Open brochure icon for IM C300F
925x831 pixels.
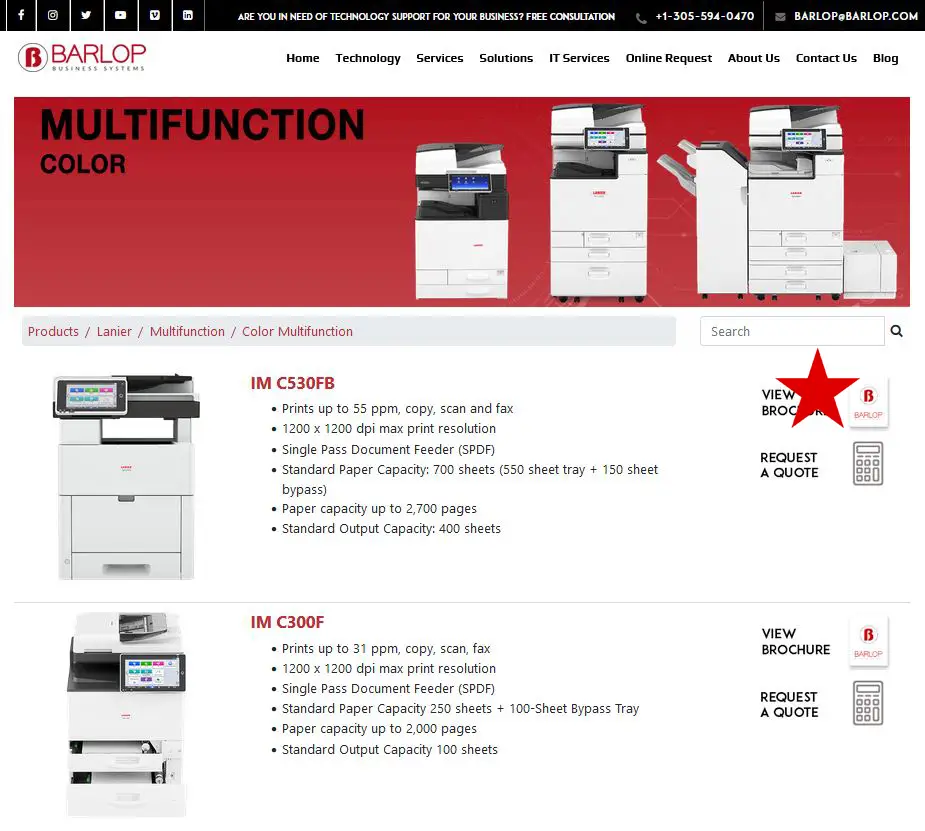click(868, 641)
